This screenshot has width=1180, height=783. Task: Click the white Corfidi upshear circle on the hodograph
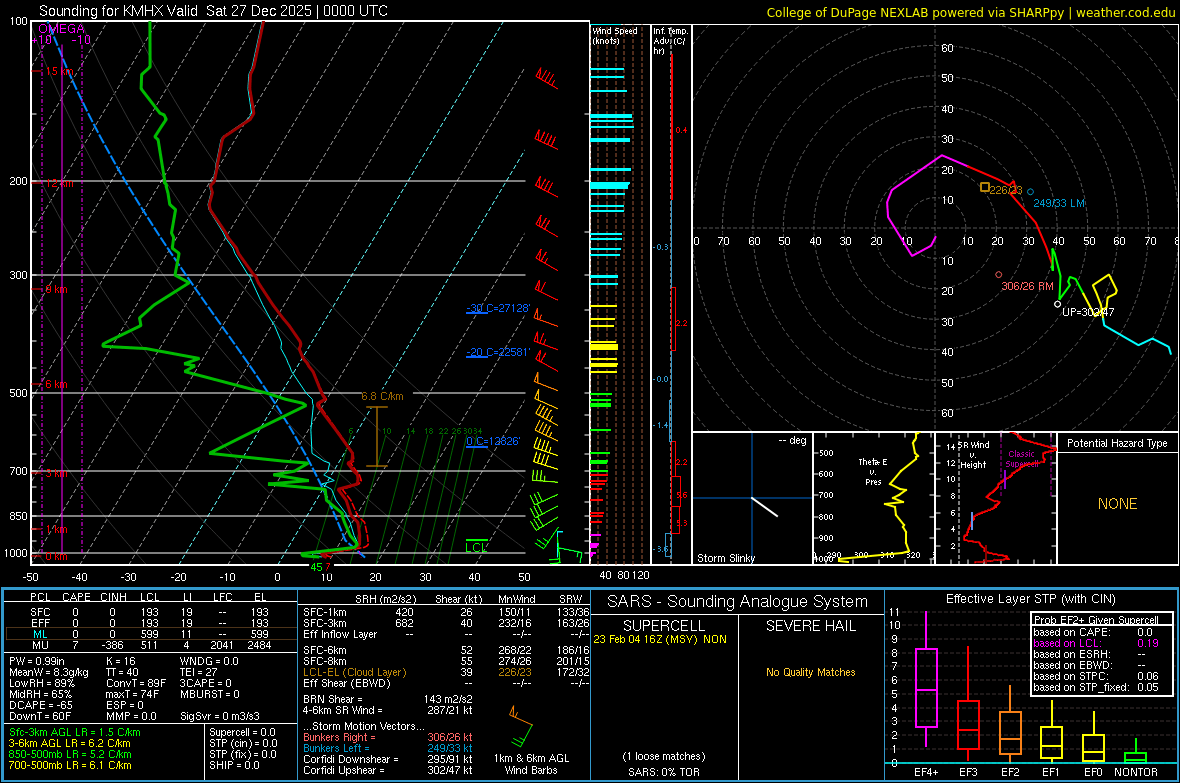1057,304
